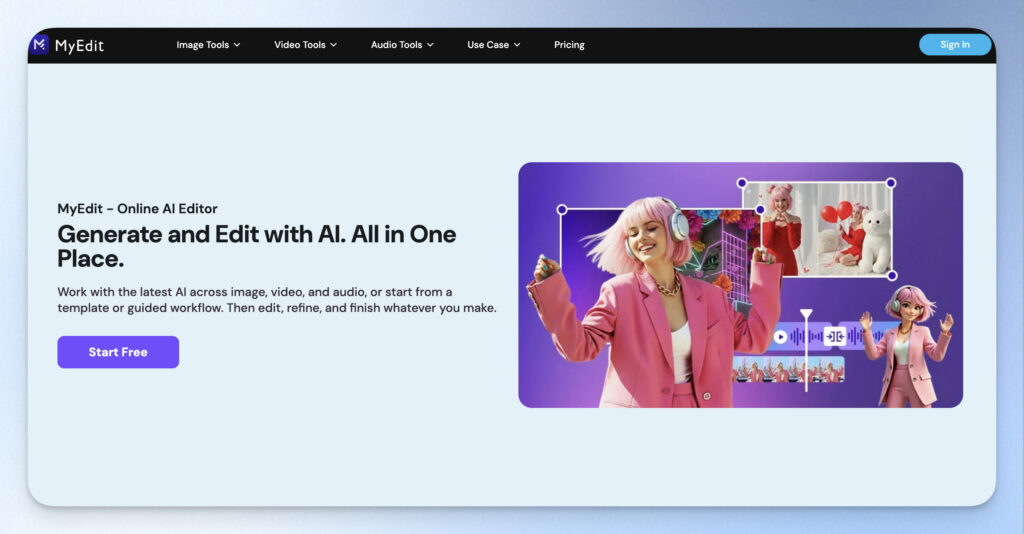
Task: Open the Image Tools menu
Action: (208, 45)
